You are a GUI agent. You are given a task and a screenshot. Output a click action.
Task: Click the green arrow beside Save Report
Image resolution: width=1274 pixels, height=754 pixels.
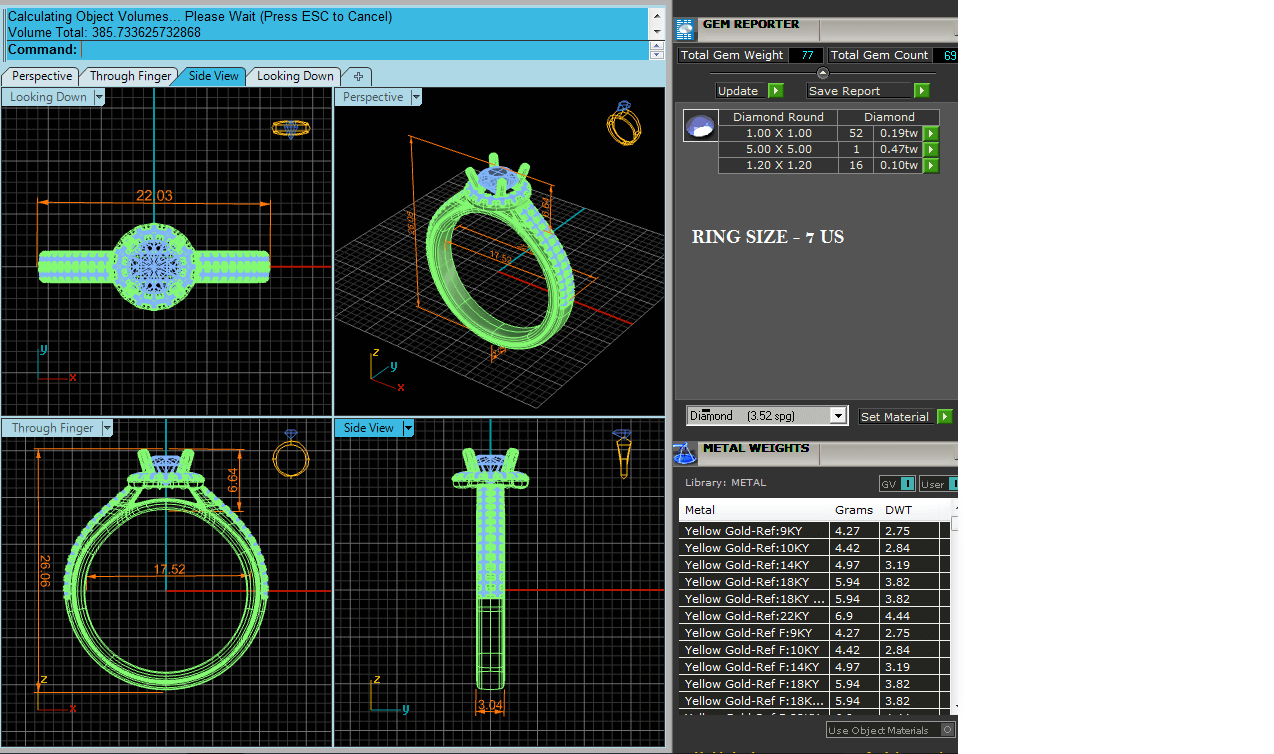921,91
